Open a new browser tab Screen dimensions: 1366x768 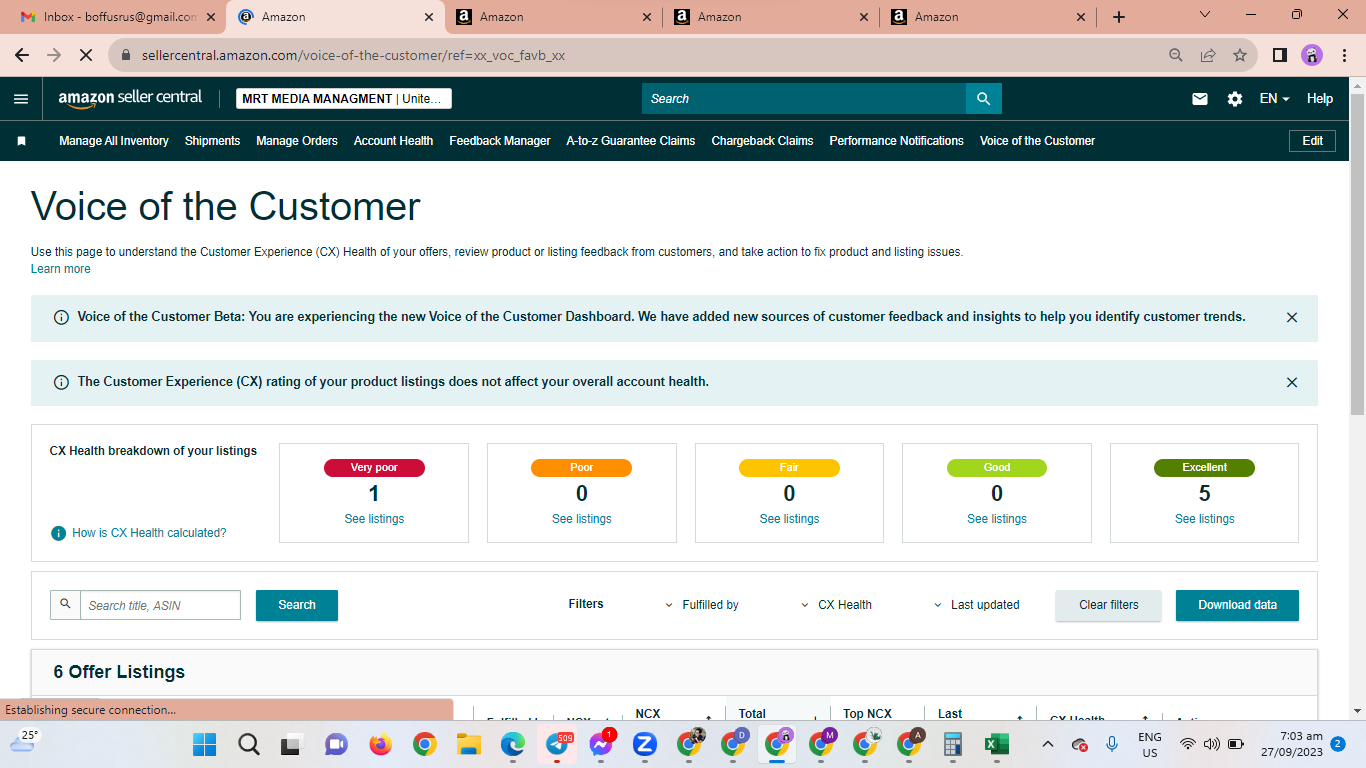1119,17
